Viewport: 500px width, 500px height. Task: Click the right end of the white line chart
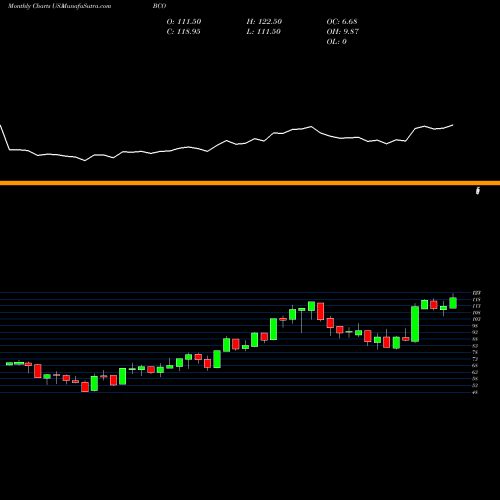(x=453, y=125)
